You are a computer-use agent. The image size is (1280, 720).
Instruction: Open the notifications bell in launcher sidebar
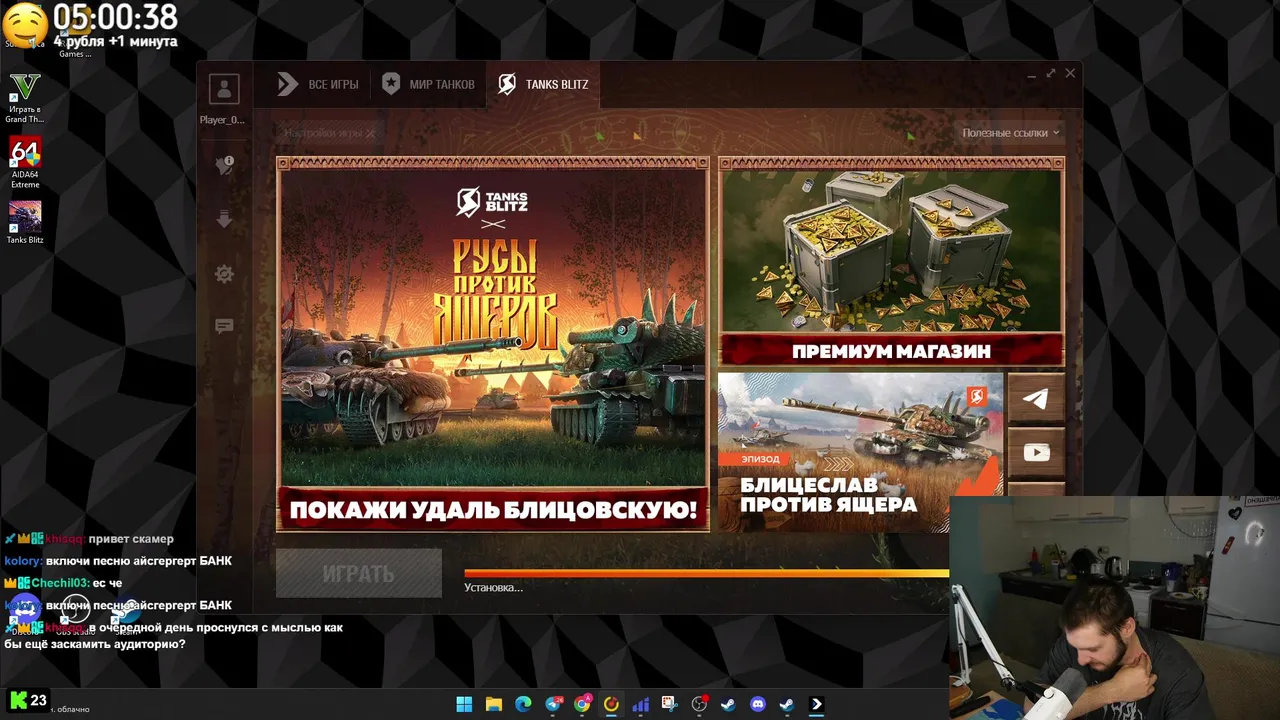[224, 166]
